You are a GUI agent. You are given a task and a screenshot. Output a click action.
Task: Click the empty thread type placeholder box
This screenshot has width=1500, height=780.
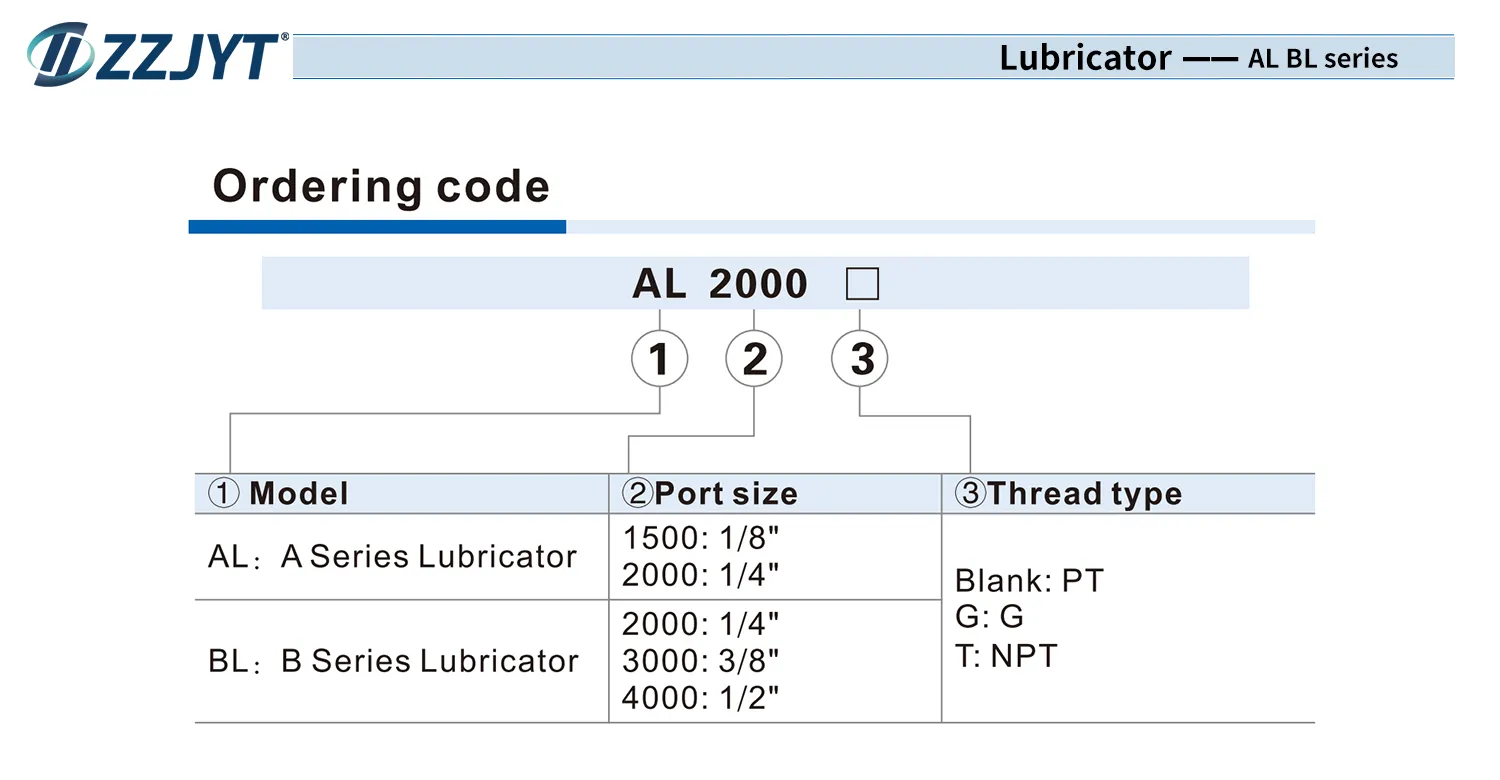[862, 284]
